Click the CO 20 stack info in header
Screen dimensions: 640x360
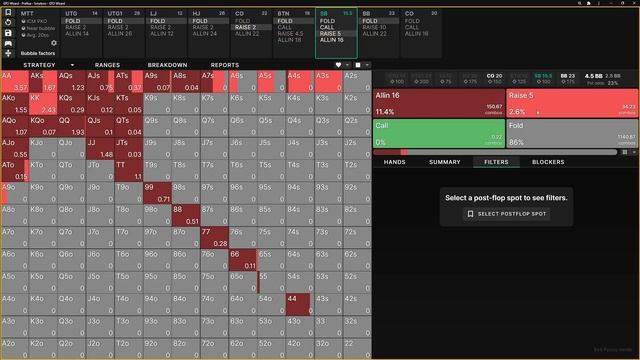click(494, 79)
